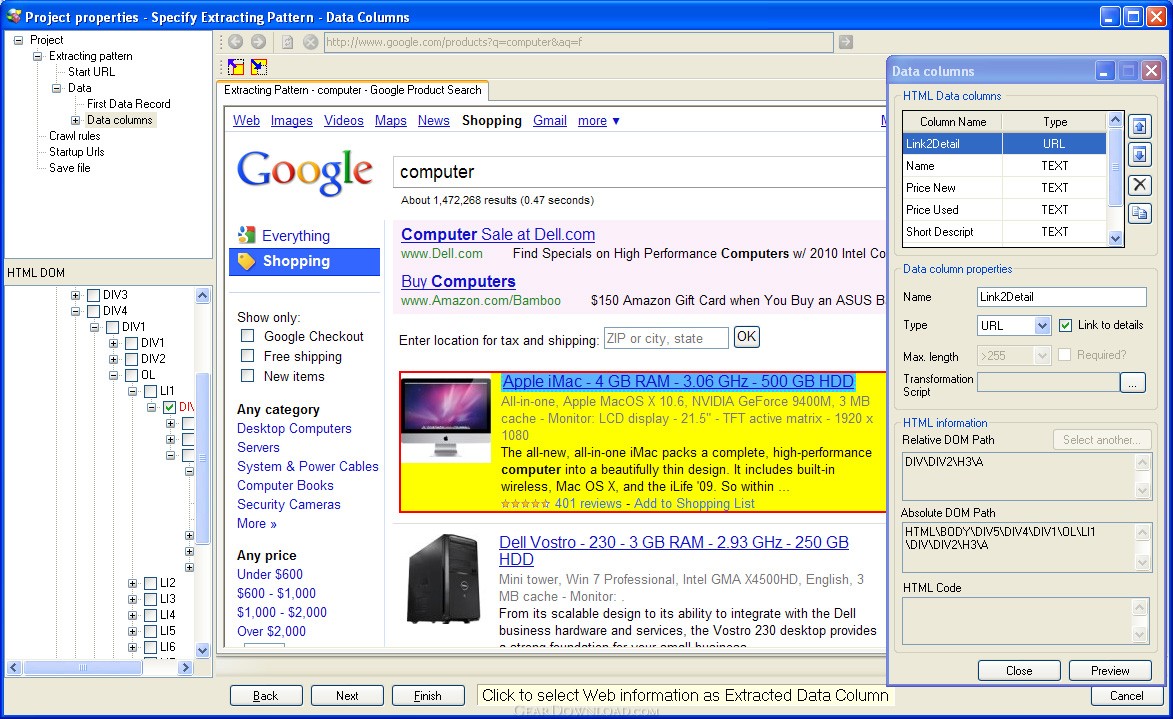Open the Dell Vostro product link
The width and height of the screenshot is (1173, 719).
(x=673, y=551)
